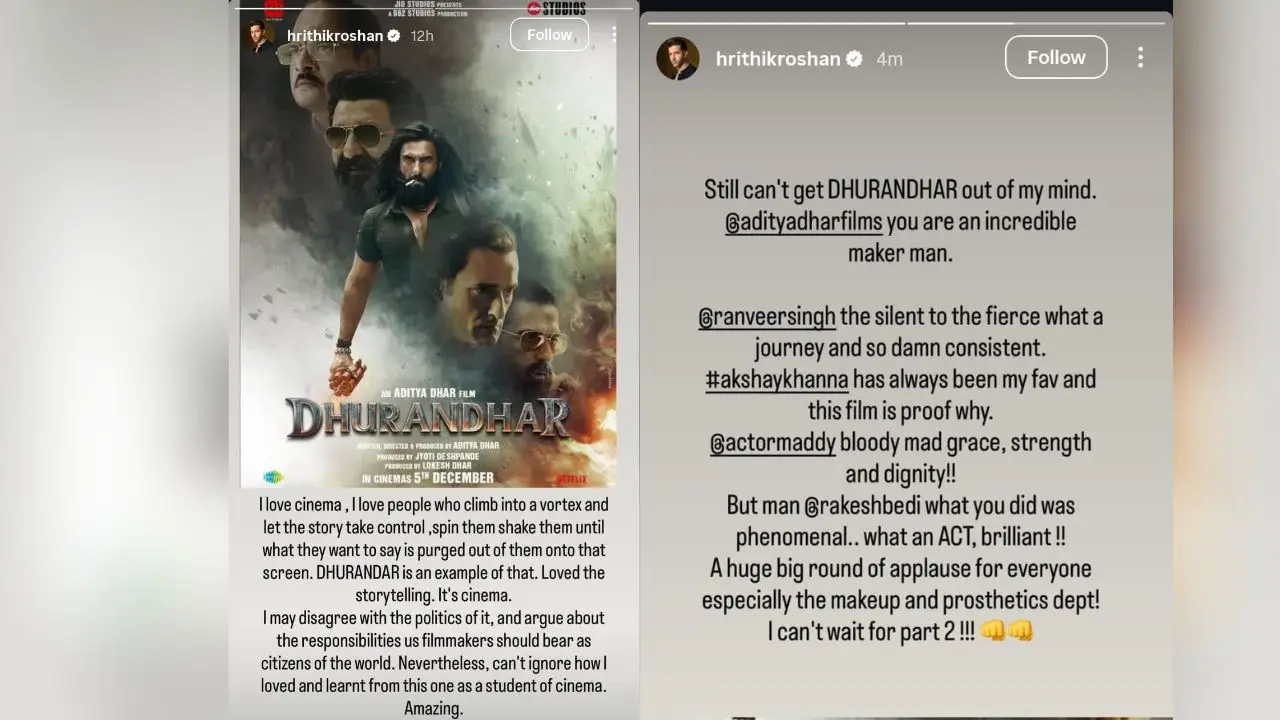Open three-dot options on right story

(1140, 57)
